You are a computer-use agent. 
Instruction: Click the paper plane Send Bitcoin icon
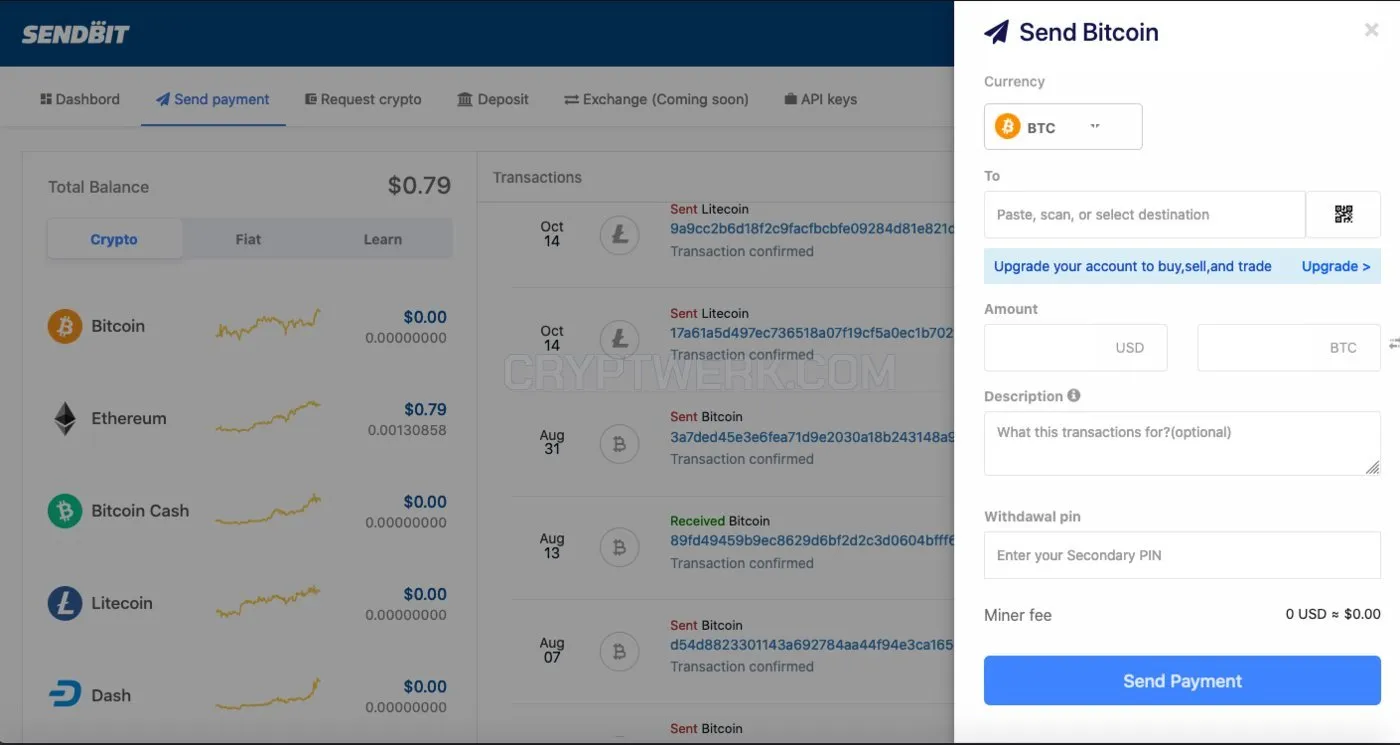[996, 32]
